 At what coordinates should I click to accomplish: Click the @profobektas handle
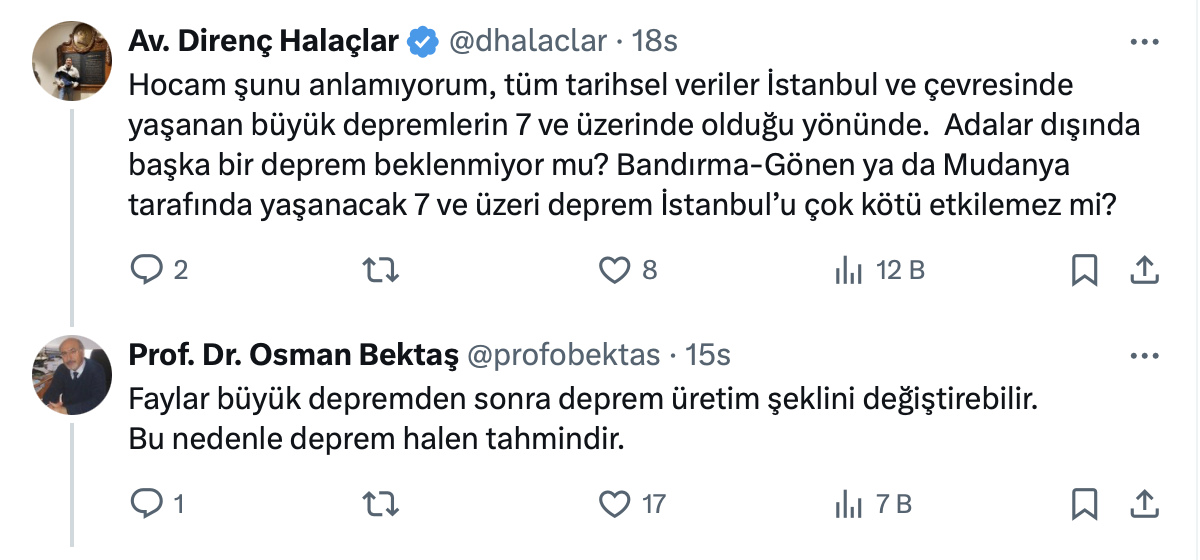click(562, 355)
